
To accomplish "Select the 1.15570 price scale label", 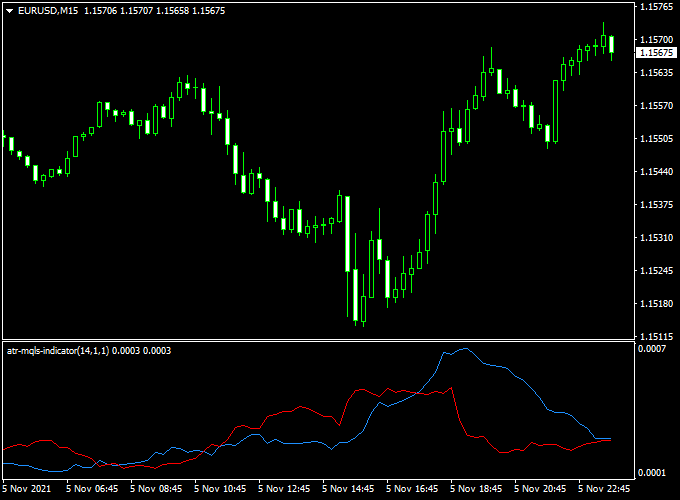I will pyautogui.click(x=657, y=105).
